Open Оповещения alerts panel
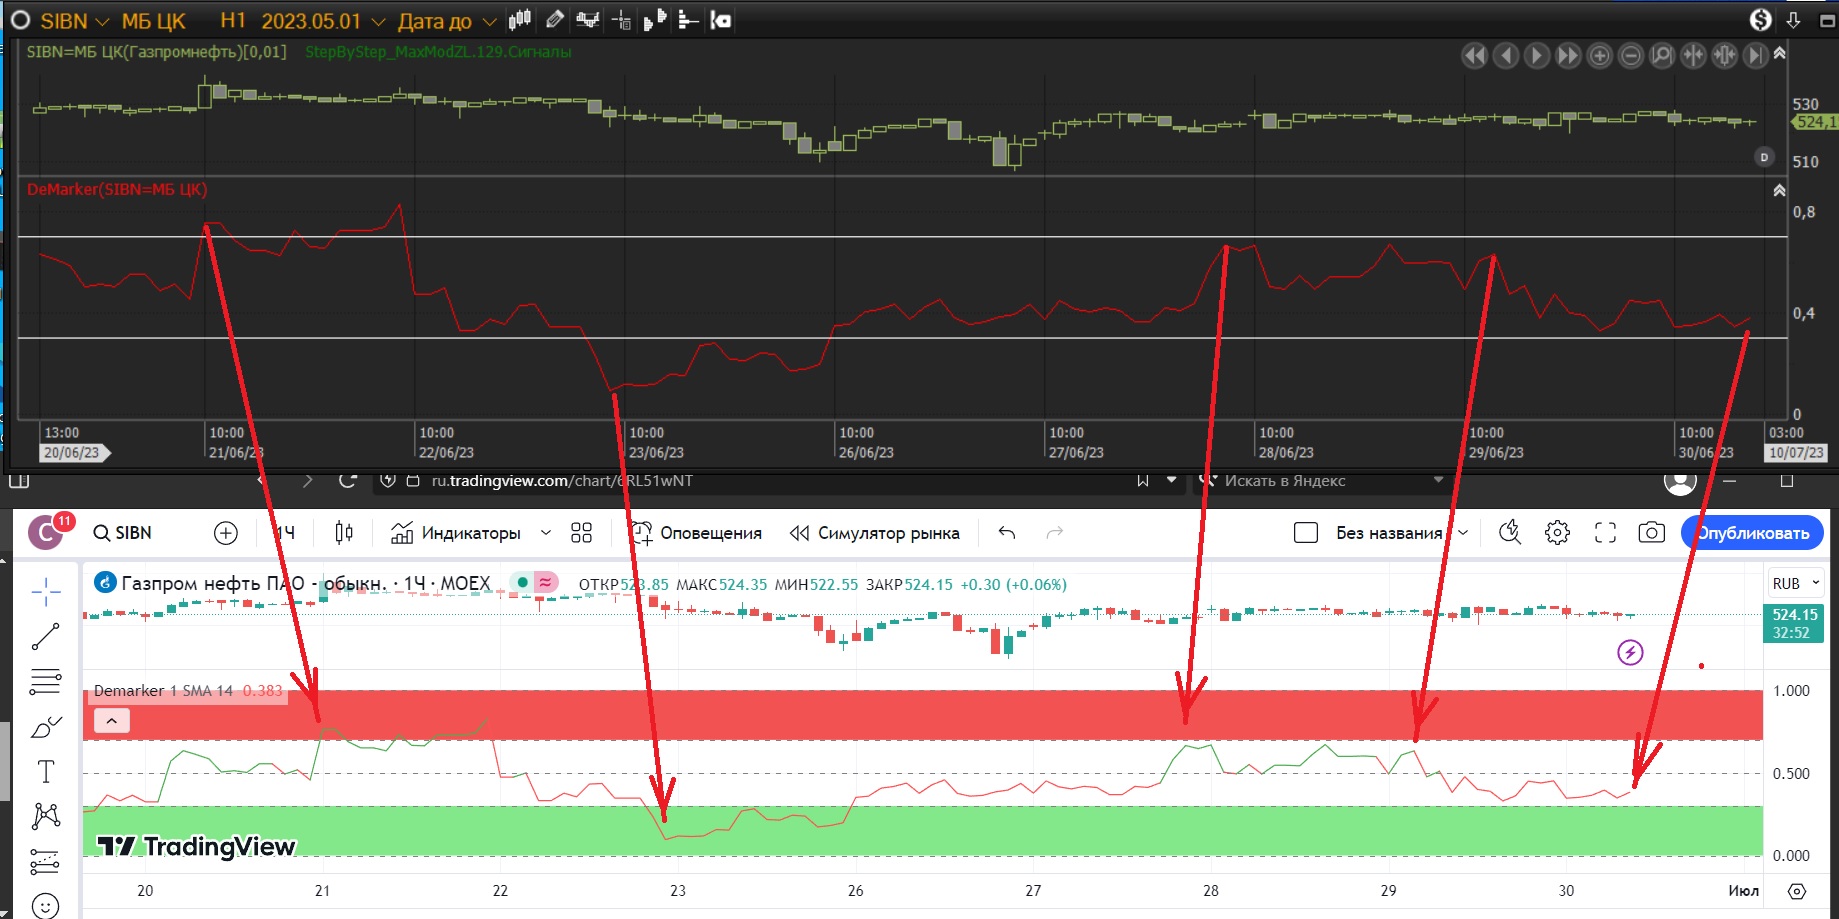The width and height of the screenshot is (1839, 919). click(x=697, y=533)
